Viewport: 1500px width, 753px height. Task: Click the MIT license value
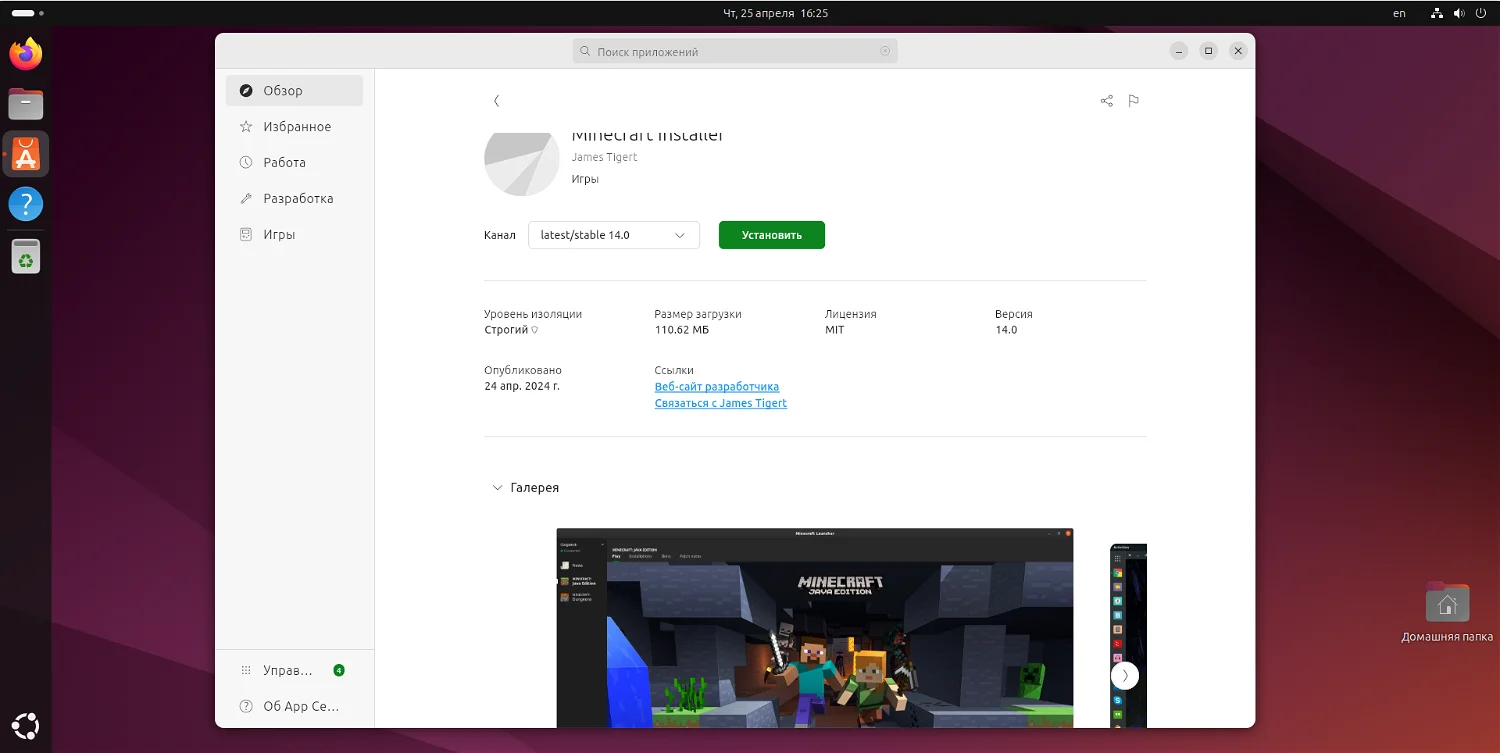pos(835,330)
